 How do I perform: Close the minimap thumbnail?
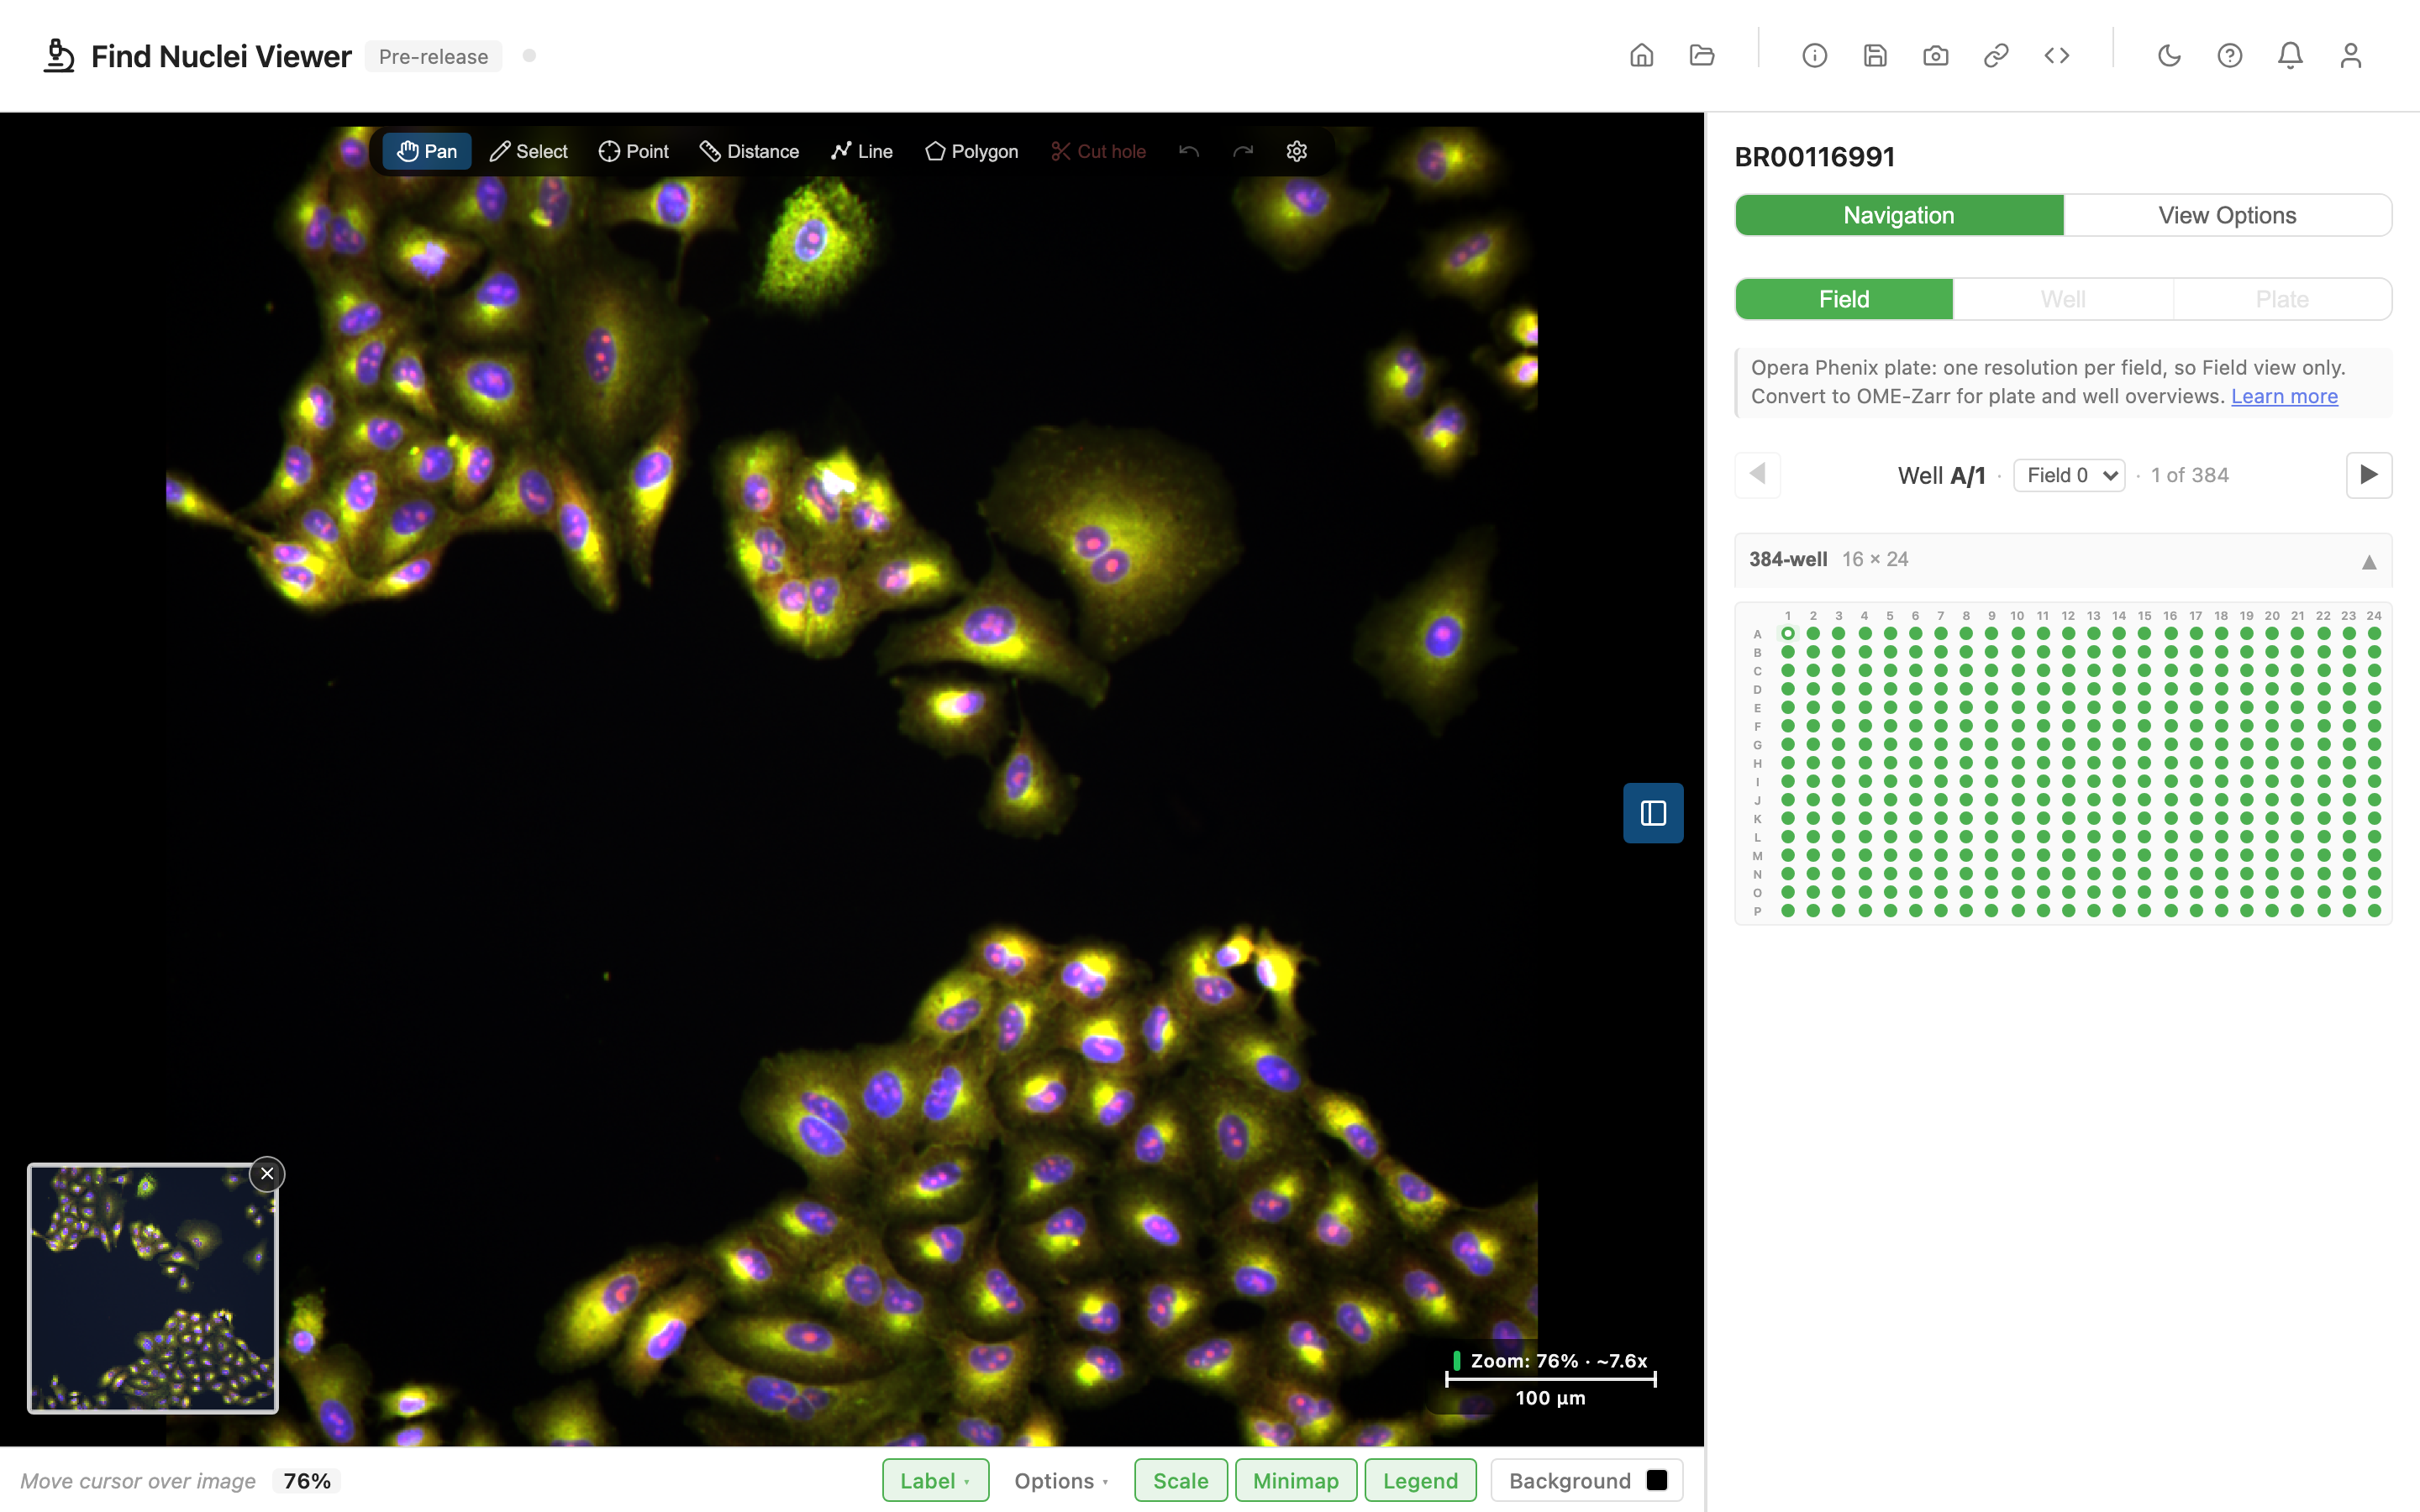[267, 1174]
